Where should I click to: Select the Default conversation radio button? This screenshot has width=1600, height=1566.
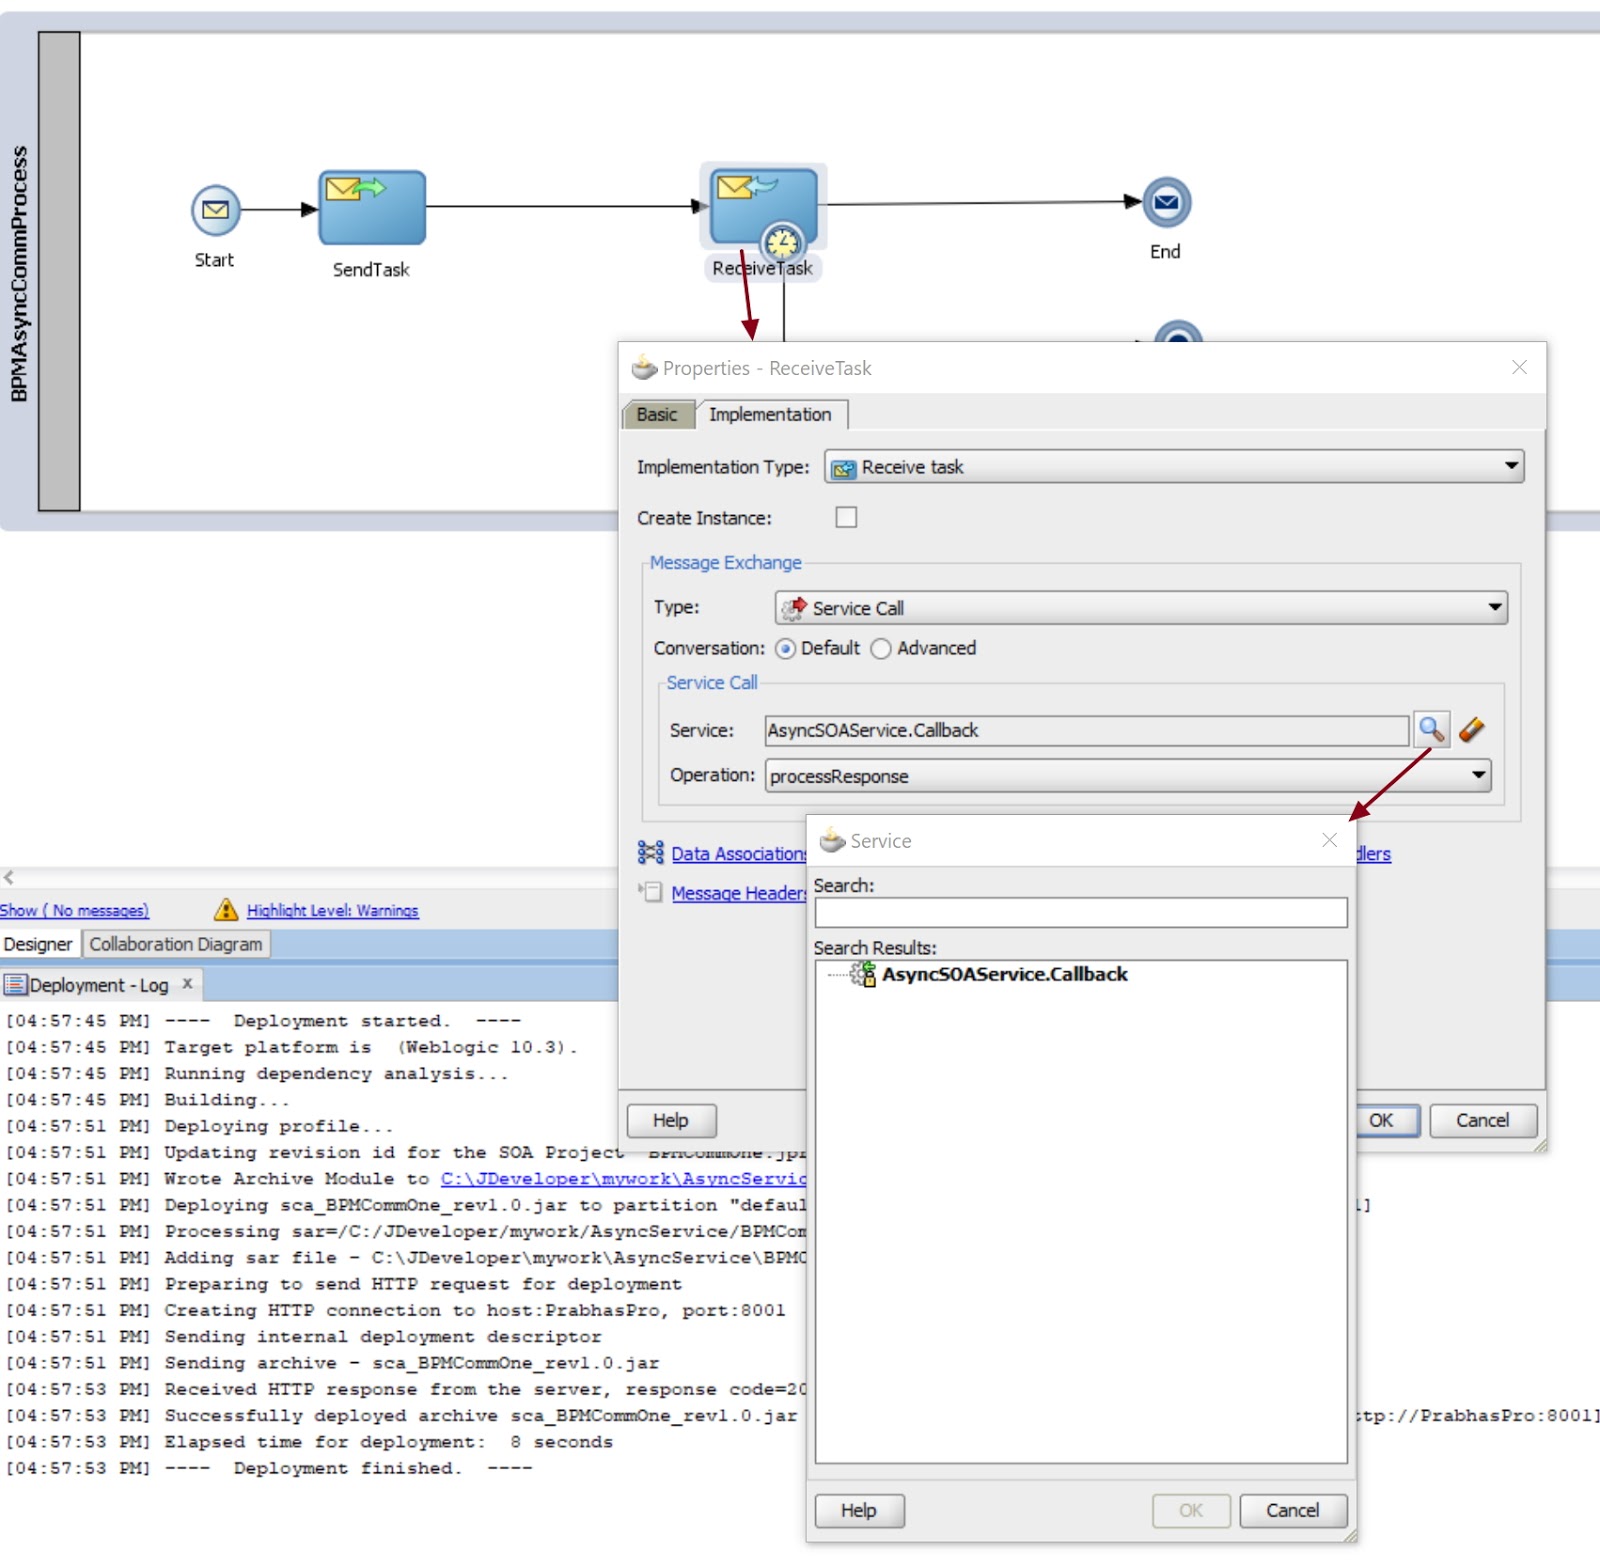coord(785,649)
